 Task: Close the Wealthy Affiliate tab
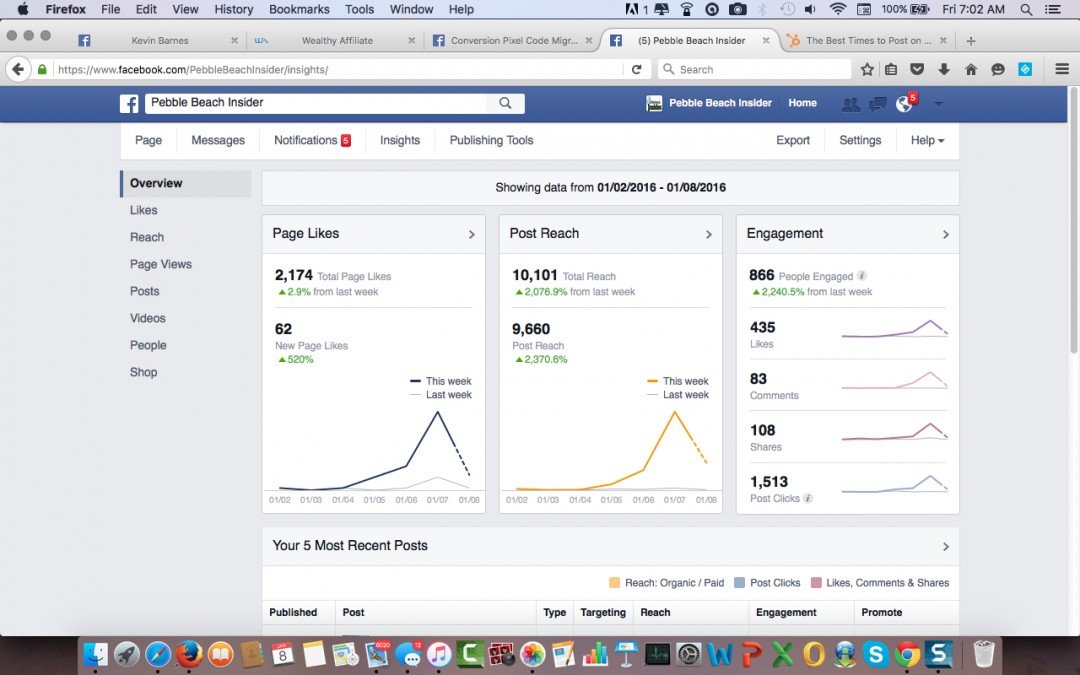(411, 41)
